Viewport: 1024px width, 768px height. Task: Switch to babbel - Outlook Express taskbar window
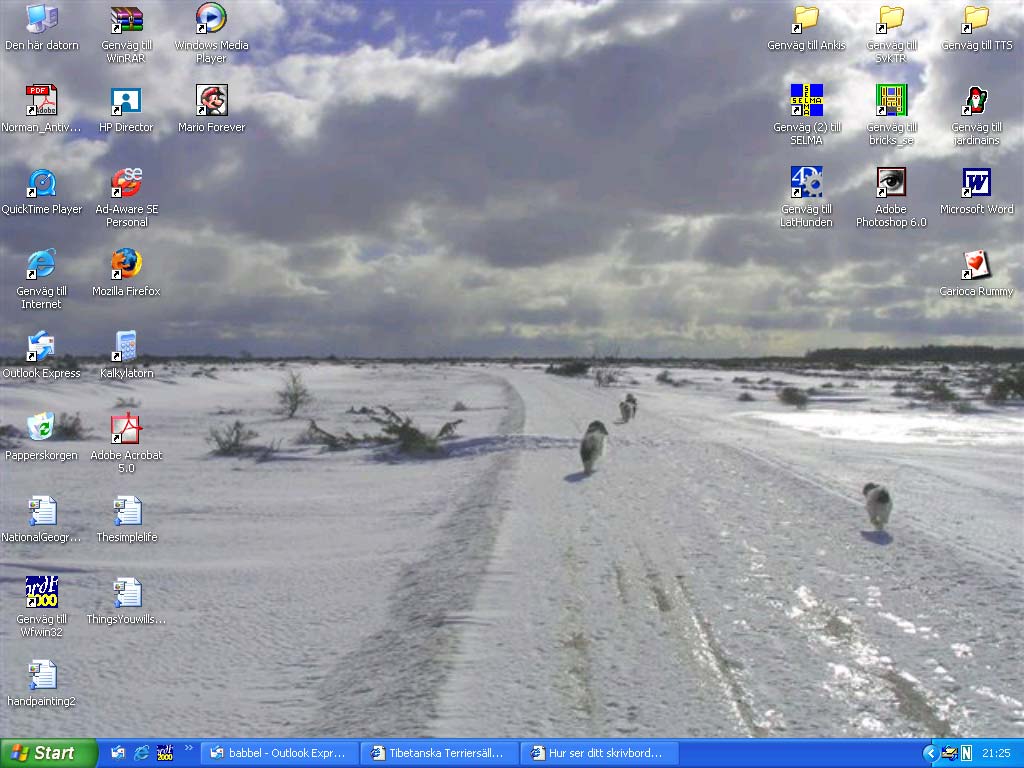[279, 753]
